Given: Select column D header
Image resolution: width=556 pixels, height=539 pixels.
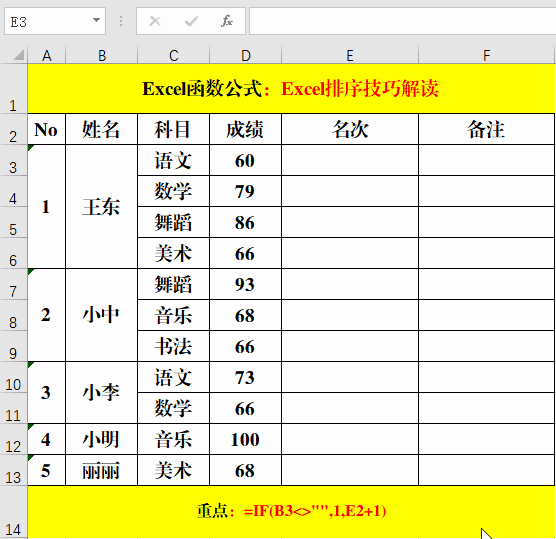Looking at the screenshot, I should click(x=246, y=55).
